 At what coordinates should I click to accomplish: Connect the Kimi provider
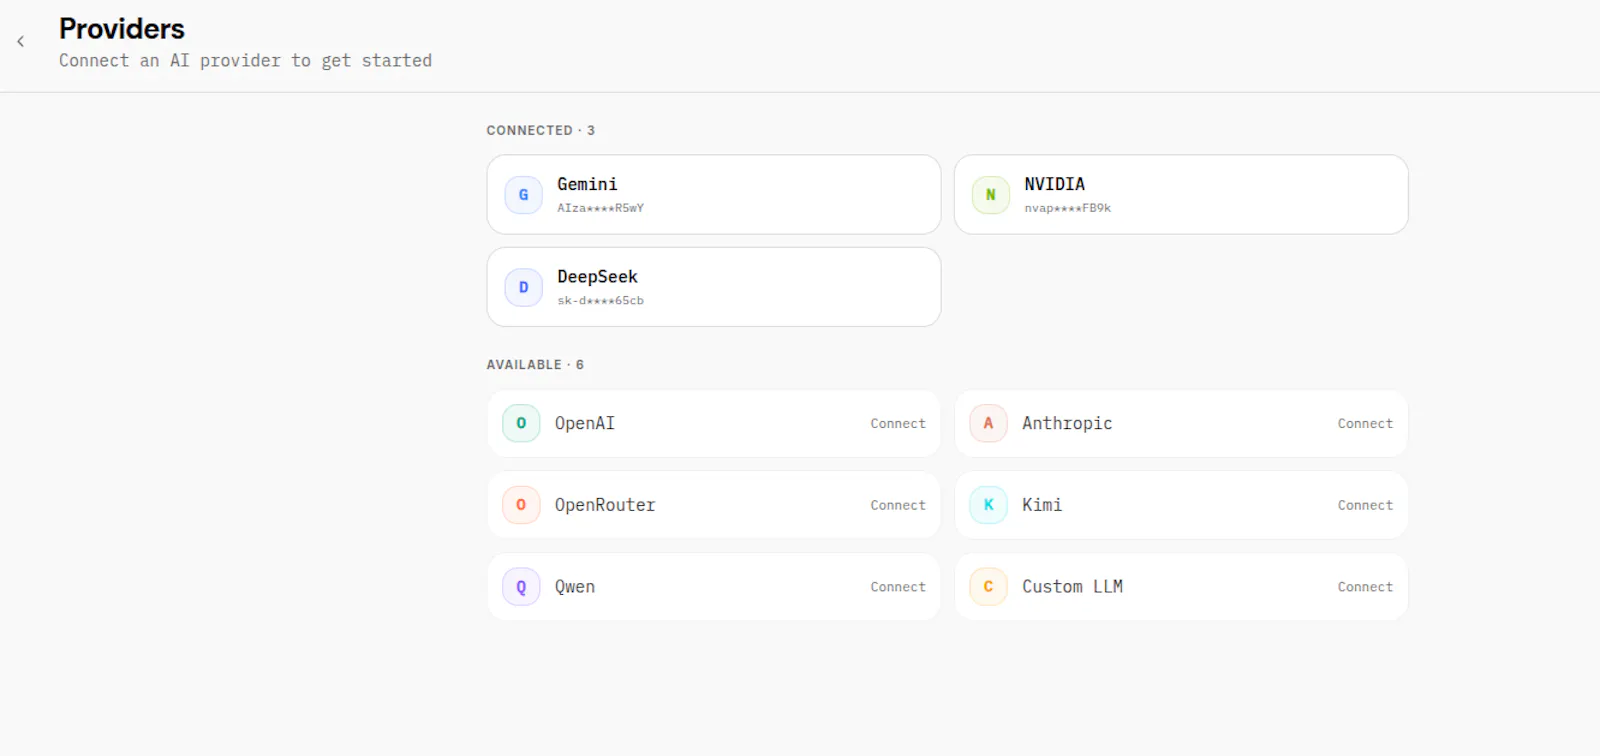click(1365, 505)
